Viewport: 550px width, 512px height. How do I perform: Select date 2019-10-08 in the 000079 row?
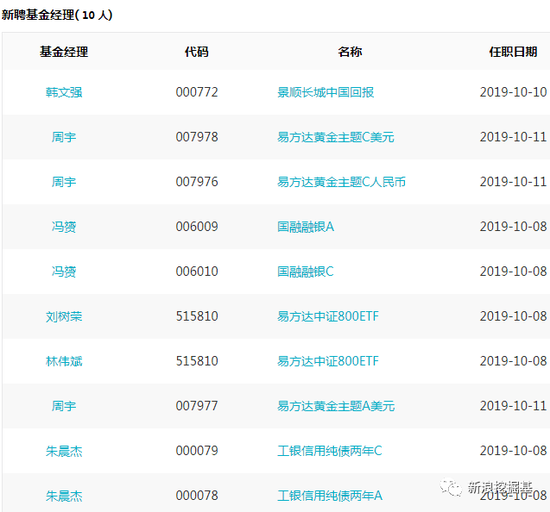[513, 451]
